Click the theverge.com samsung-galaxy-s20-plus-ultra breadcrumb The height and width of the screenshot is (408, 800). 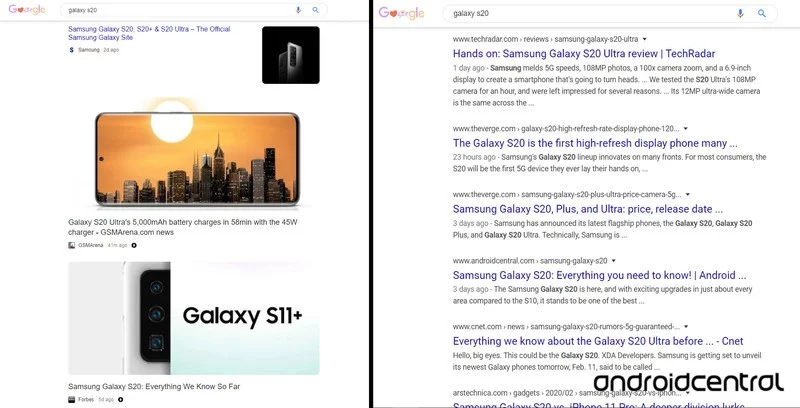coord(567,194)
